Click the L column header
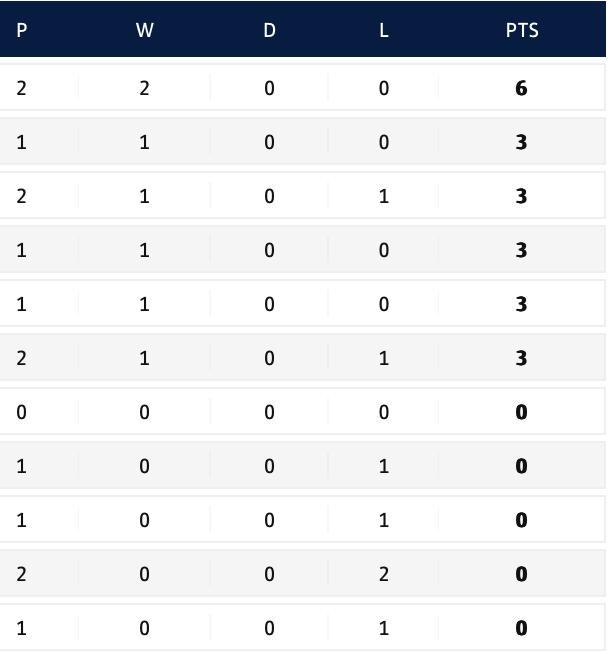Screen dimensions: 611x652 coord(383,30)
